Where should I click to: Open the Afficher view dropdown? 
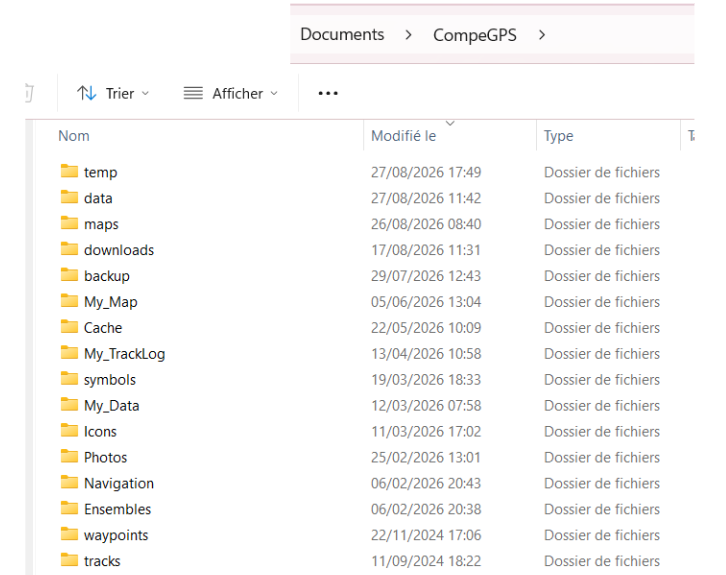pyautogui.click(x=231, y=94)
